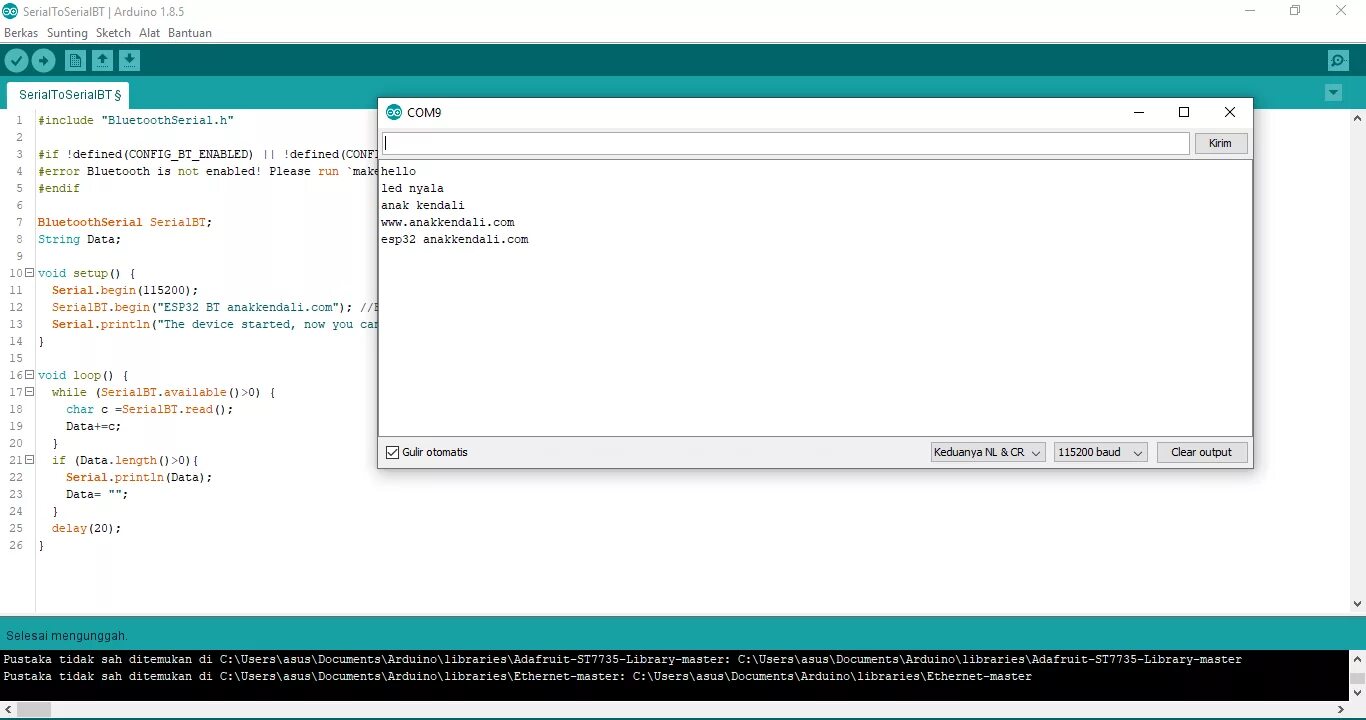
Task: Click 'Serial.println(Data);' code line
Action: (x=139, y=477)
